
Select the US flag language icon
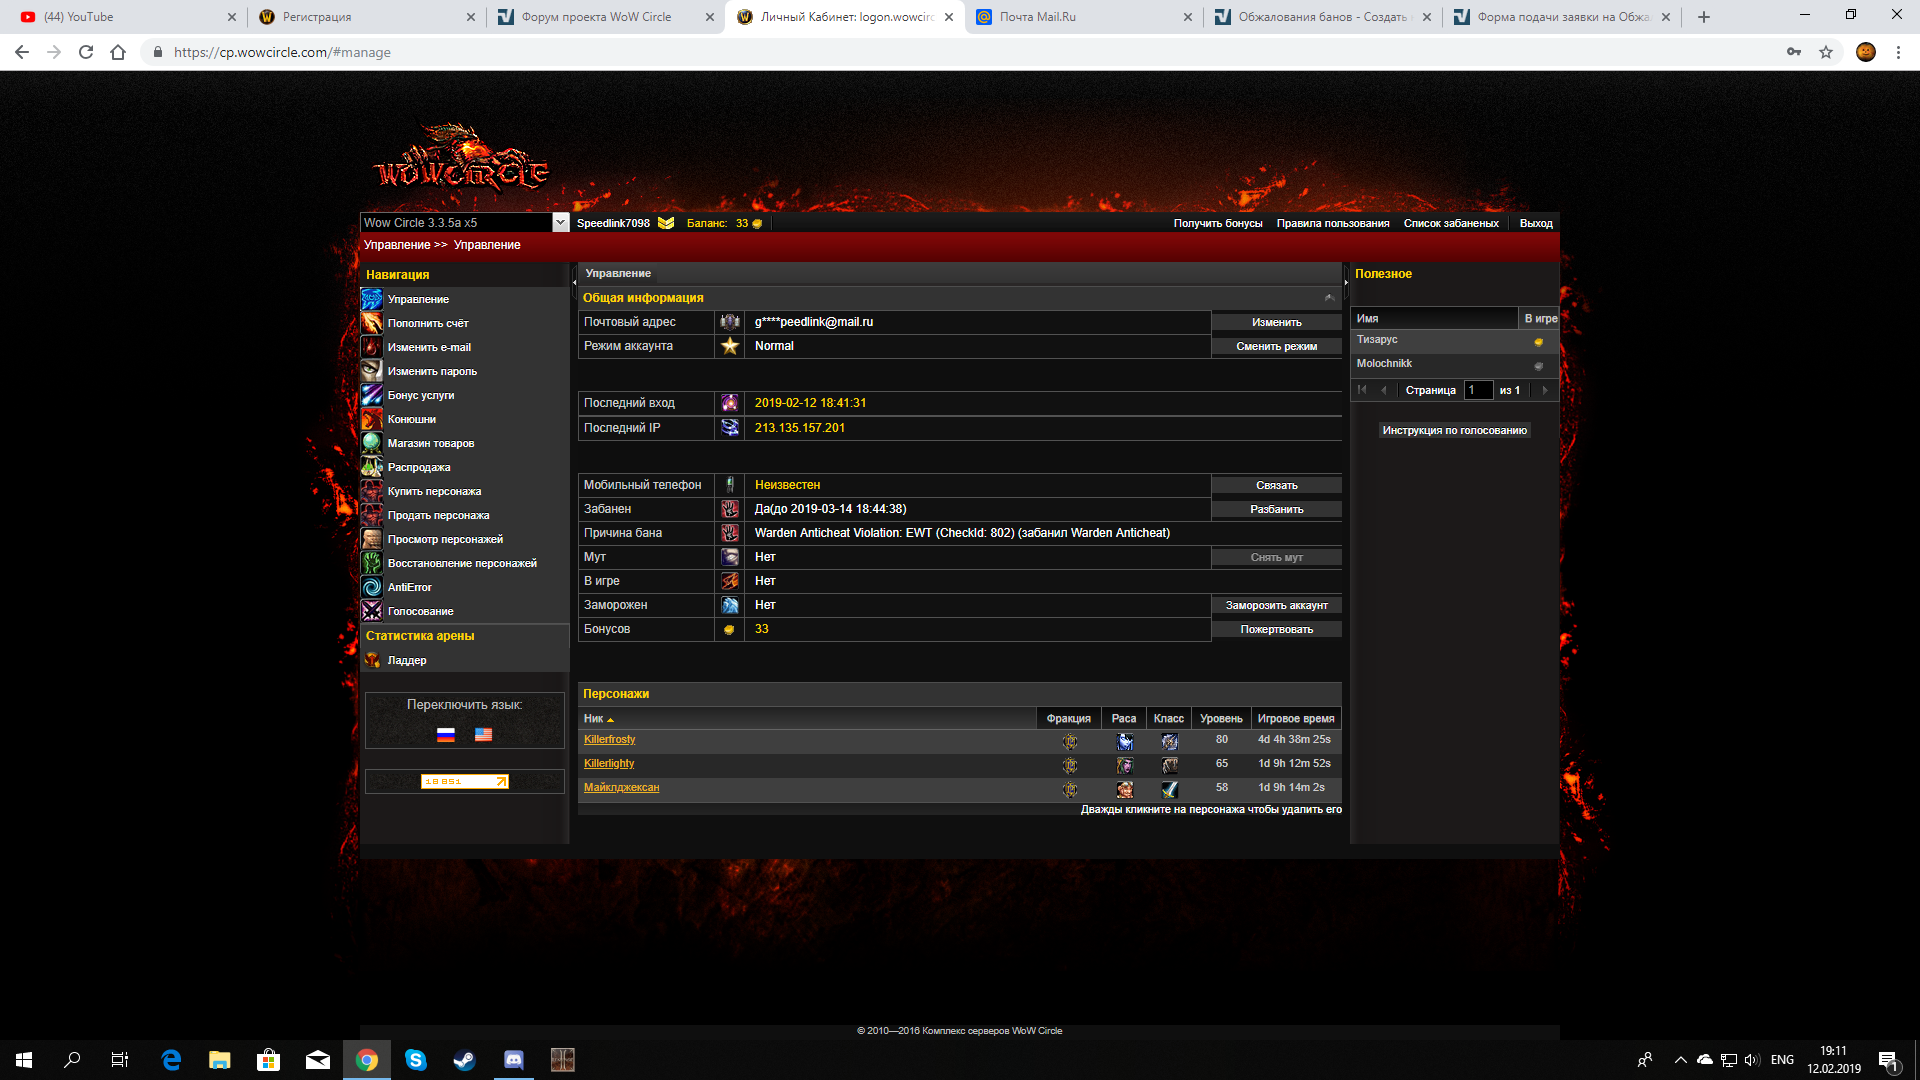click(484, 735)
